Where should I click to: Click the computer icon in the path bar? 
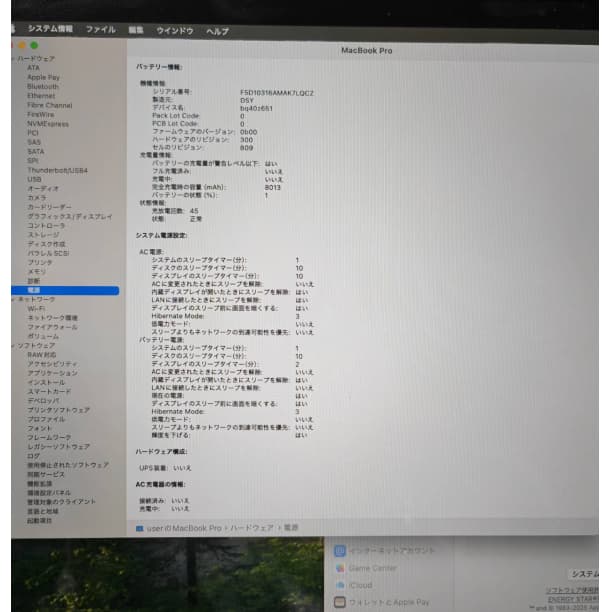tap(139, 528)
